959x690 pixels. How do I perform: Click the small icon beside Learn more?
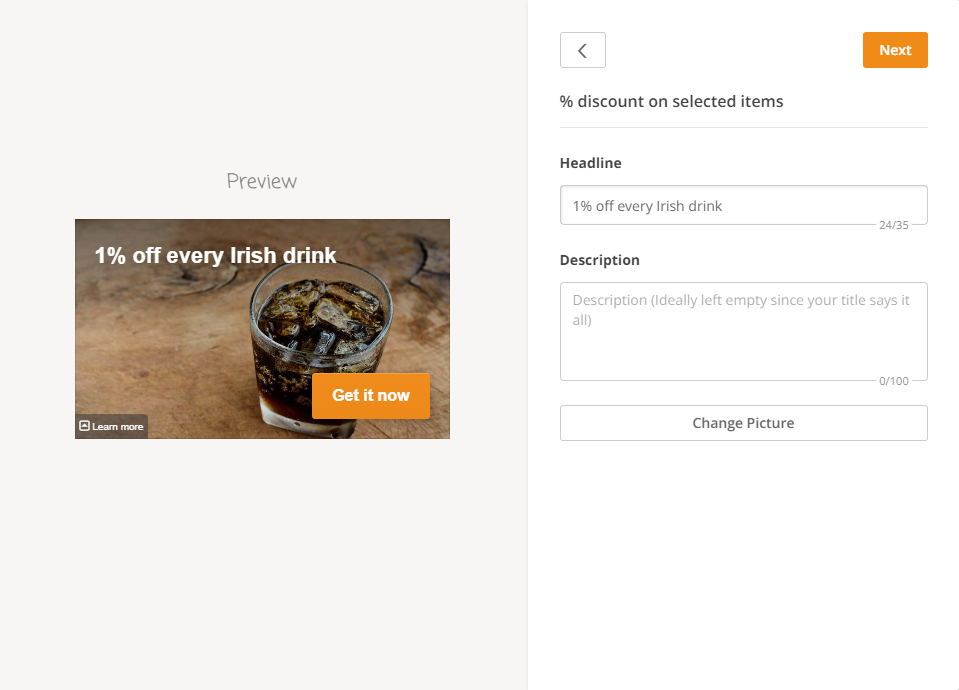click(x=84, y=426)
